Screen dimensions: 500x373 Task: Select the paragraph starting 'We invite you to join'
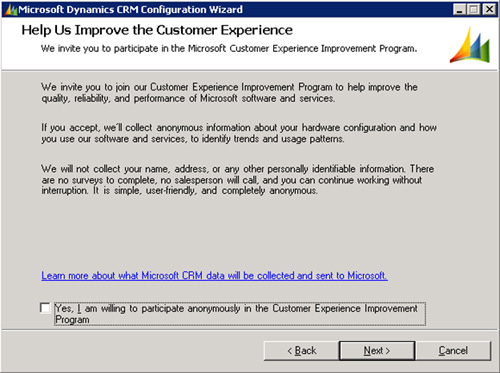click(x=229, y=93)
